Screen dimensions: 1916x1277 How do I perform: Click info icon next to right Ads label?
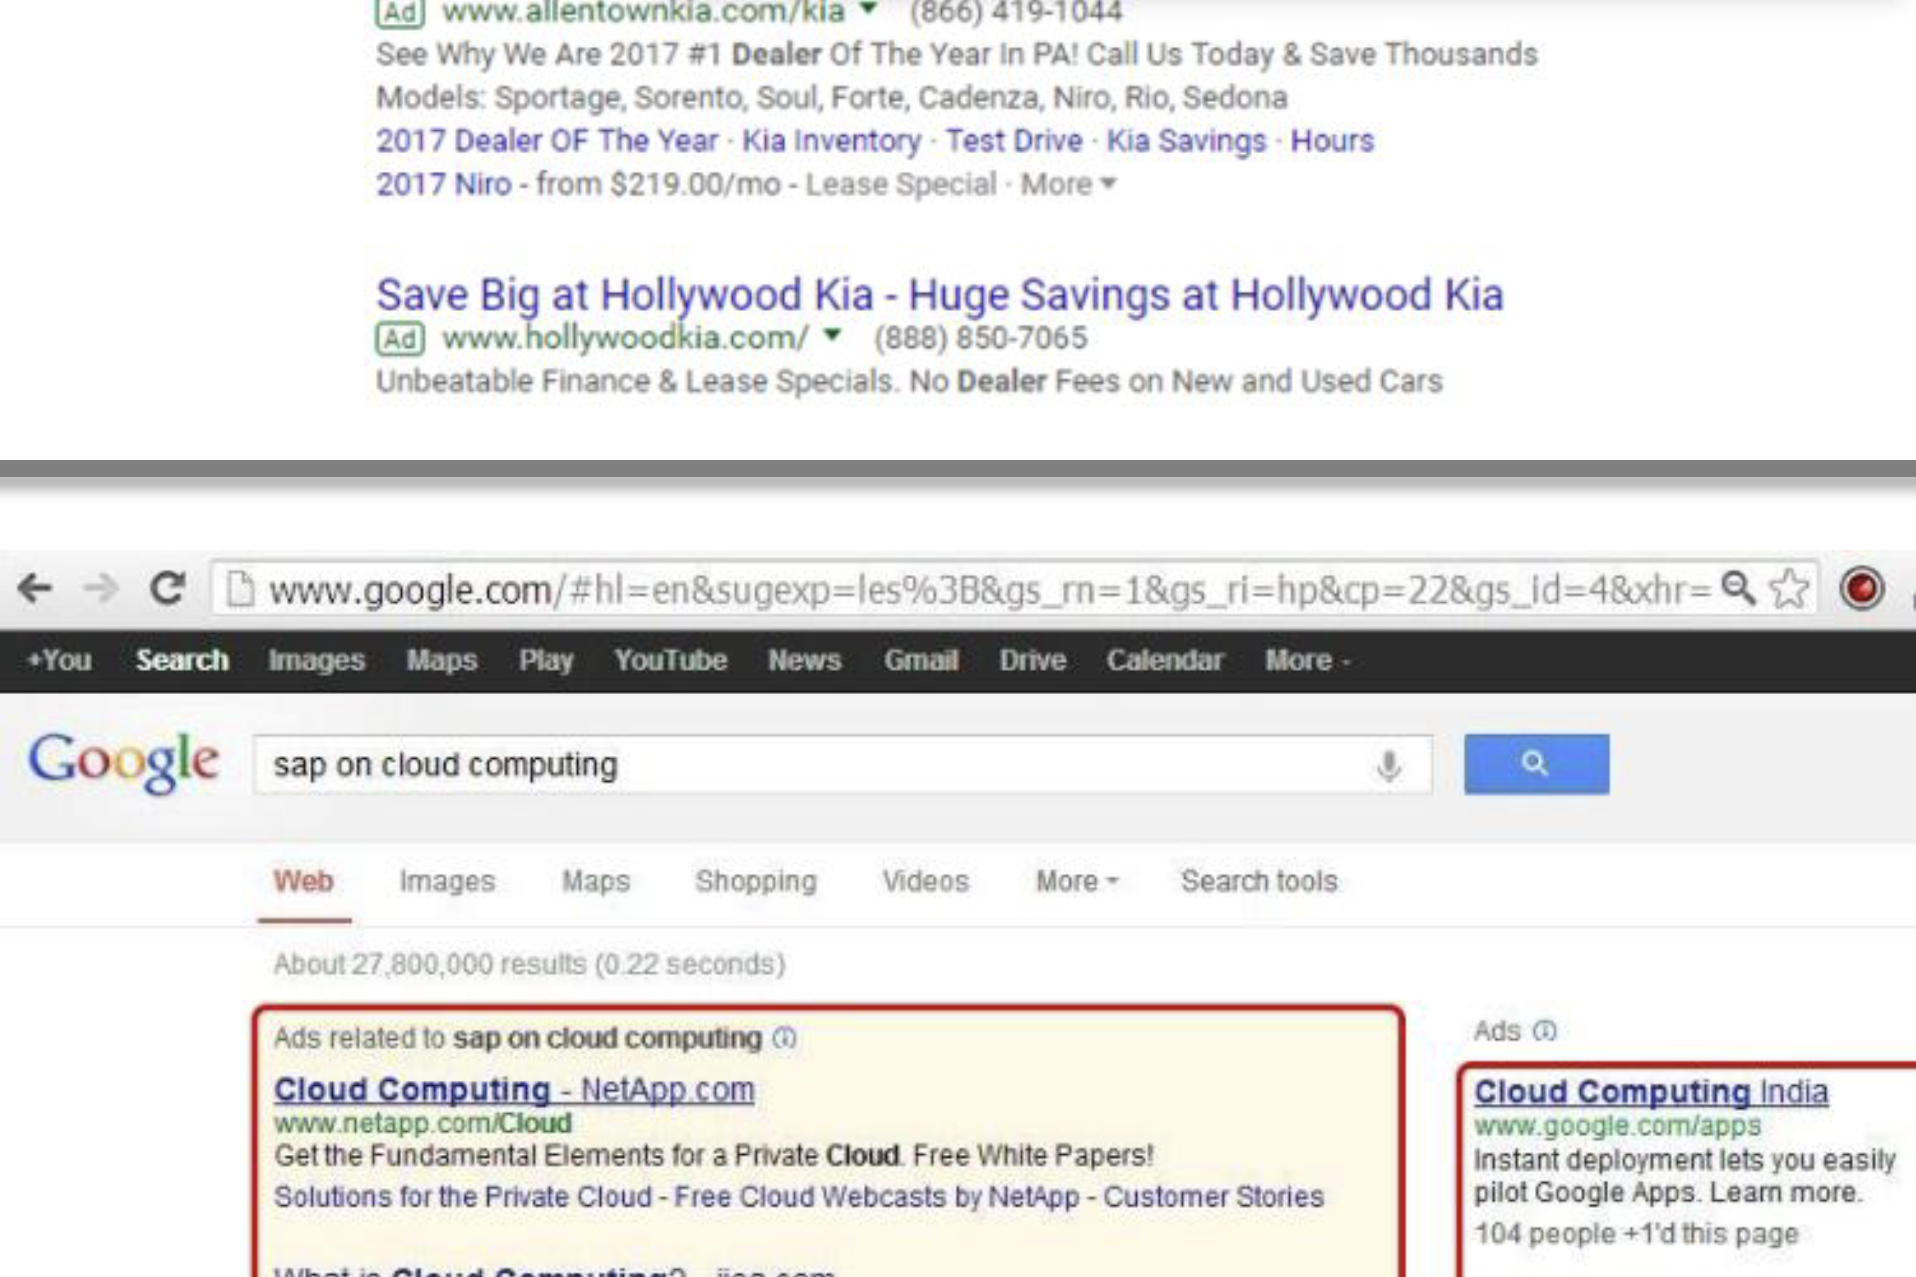(1545, 1031)
